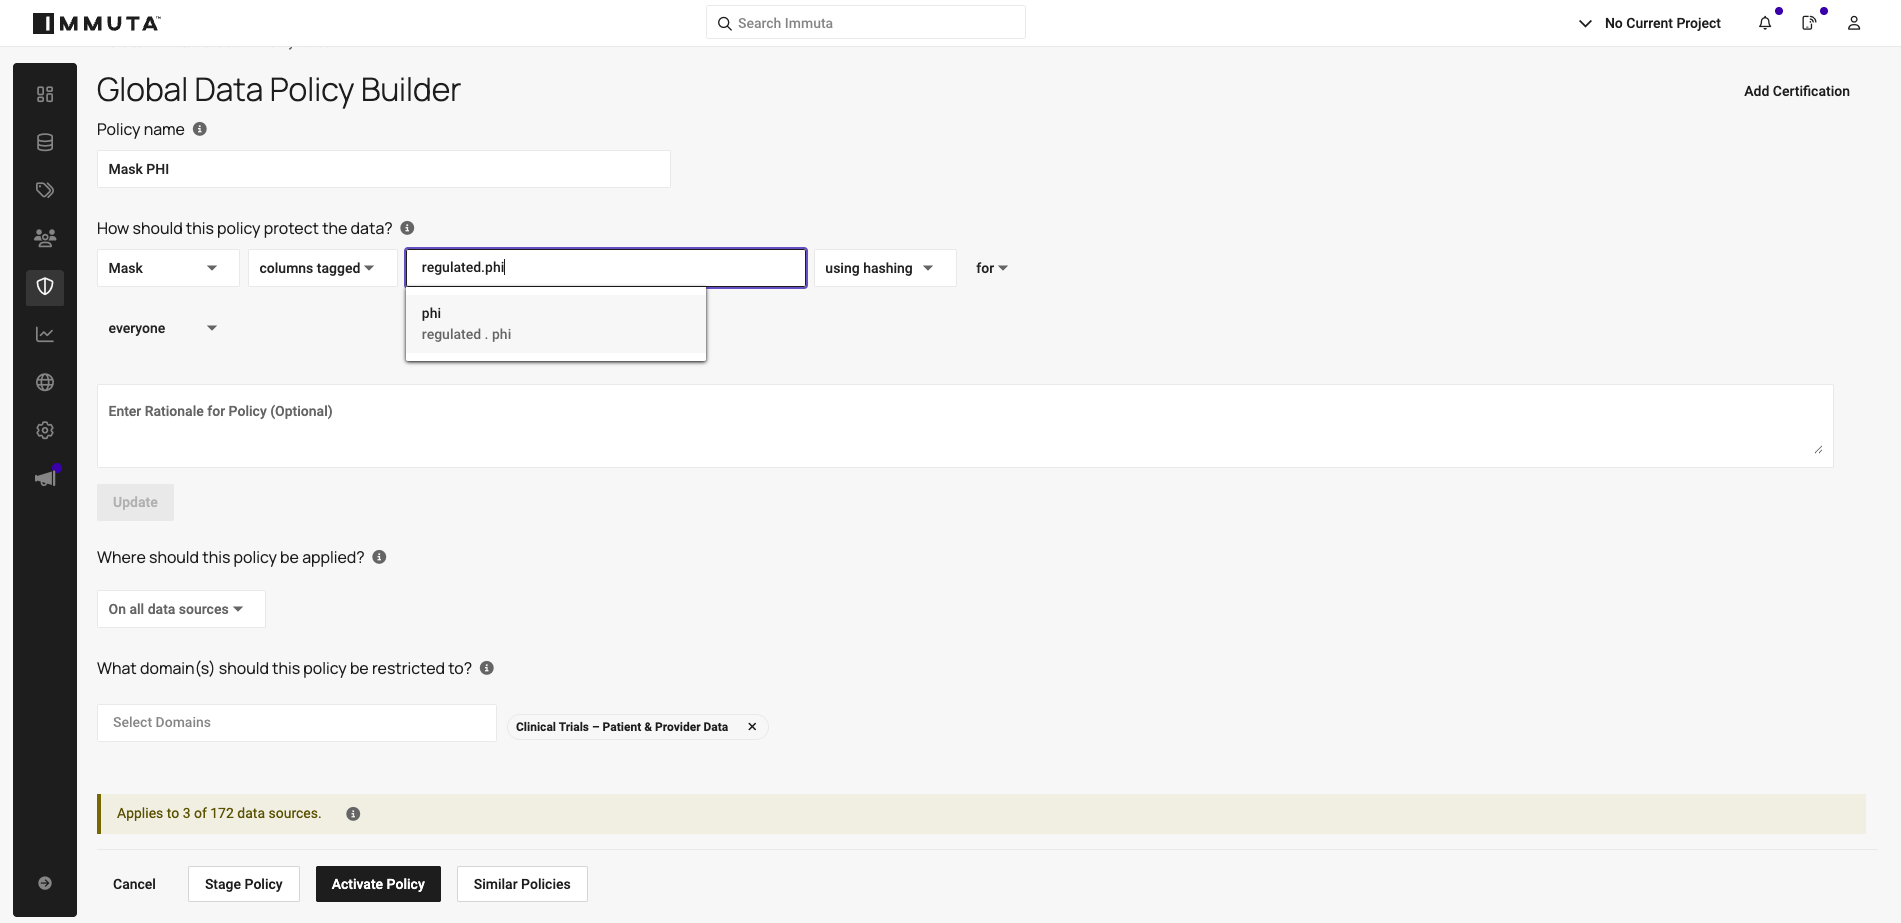Open App Settings gear in sidebar
1901x923 pixels.
pyautogui.click(x=45, y=429)
